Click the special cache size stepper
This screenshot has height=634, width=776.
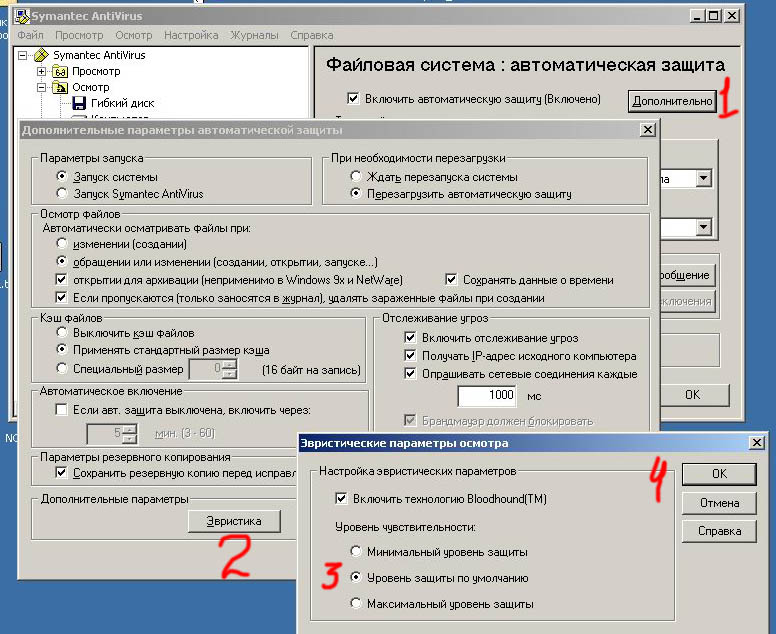click(x=230, y=369)
